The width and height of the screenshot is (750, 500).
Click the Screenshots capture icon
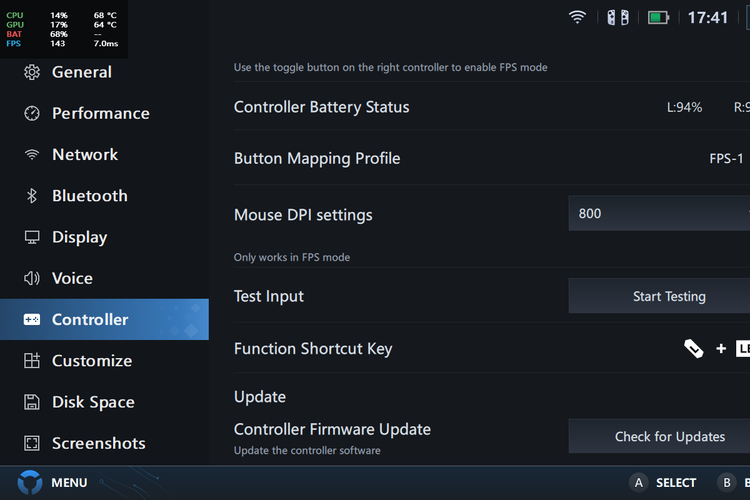tap(32, 443)
